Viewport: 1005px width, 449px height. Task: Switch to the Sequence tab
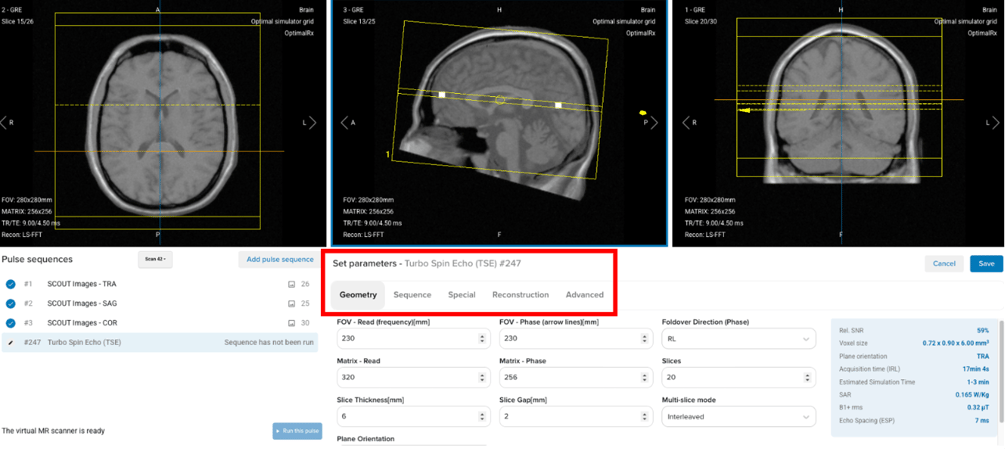pos(412,295)
